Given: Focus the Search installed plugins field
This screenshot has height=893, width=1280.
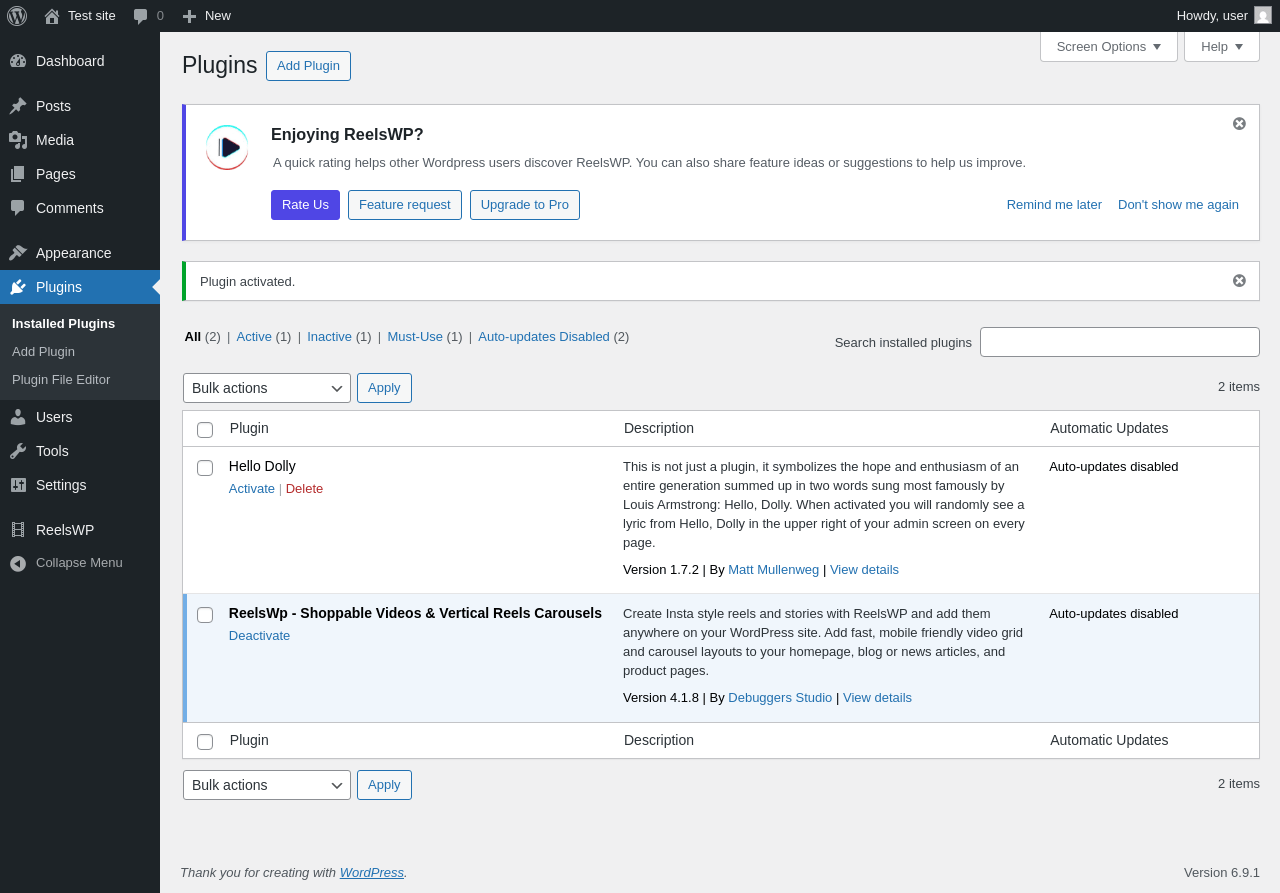Looking at the screenshot, I should pyautogui.click(x=1119, y=342).
